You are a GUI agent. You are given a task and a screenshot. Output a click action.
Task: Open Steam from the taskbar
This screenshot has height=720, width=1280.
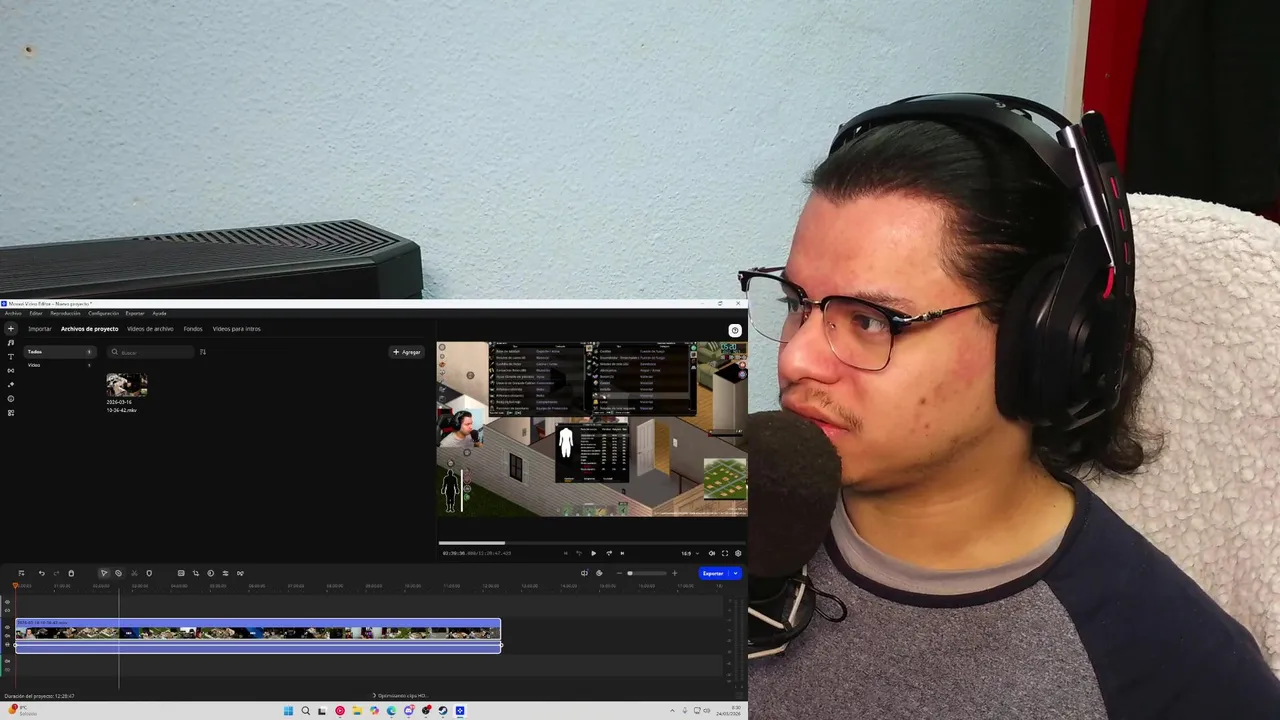tap(443, 711)
